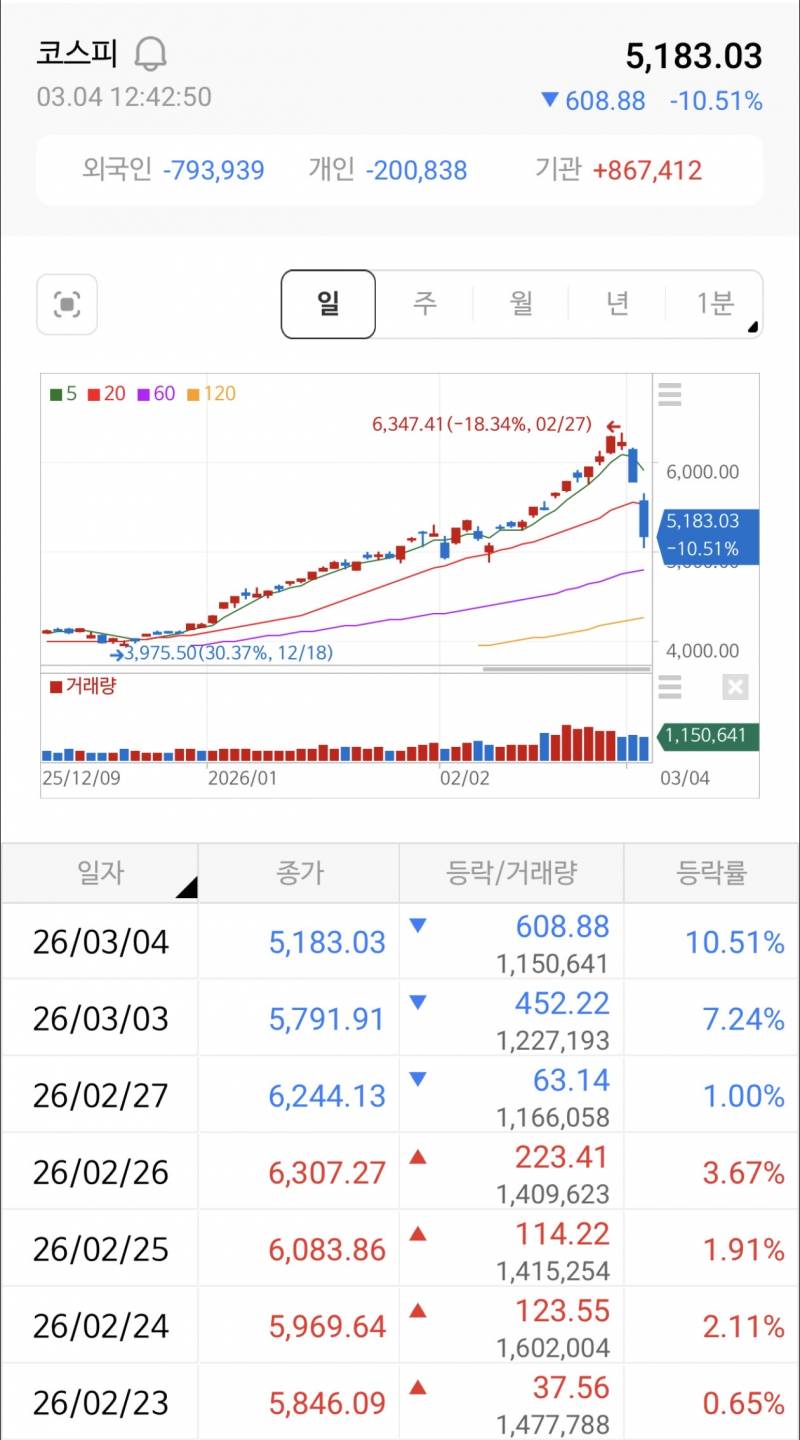Switch to the 주 weekly tab
Image resolution: width=800 pixels, height=1440 pixels.
(425, 304)
